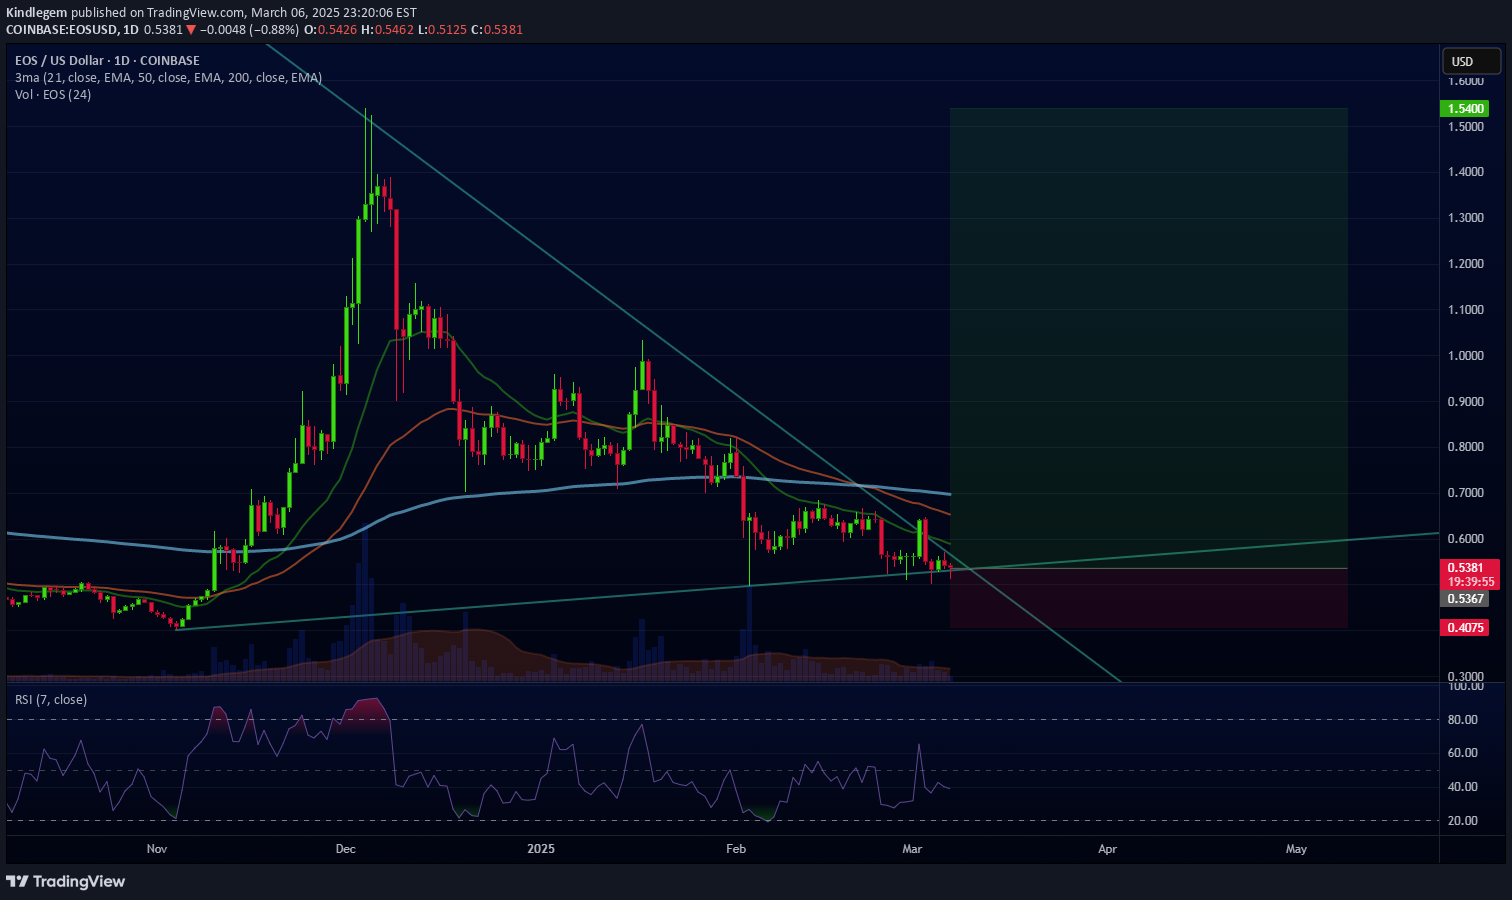The width and height of the screenshot is (1512, 900).
Task: Click the Apr label on time axis
Action: [1107, 849]
